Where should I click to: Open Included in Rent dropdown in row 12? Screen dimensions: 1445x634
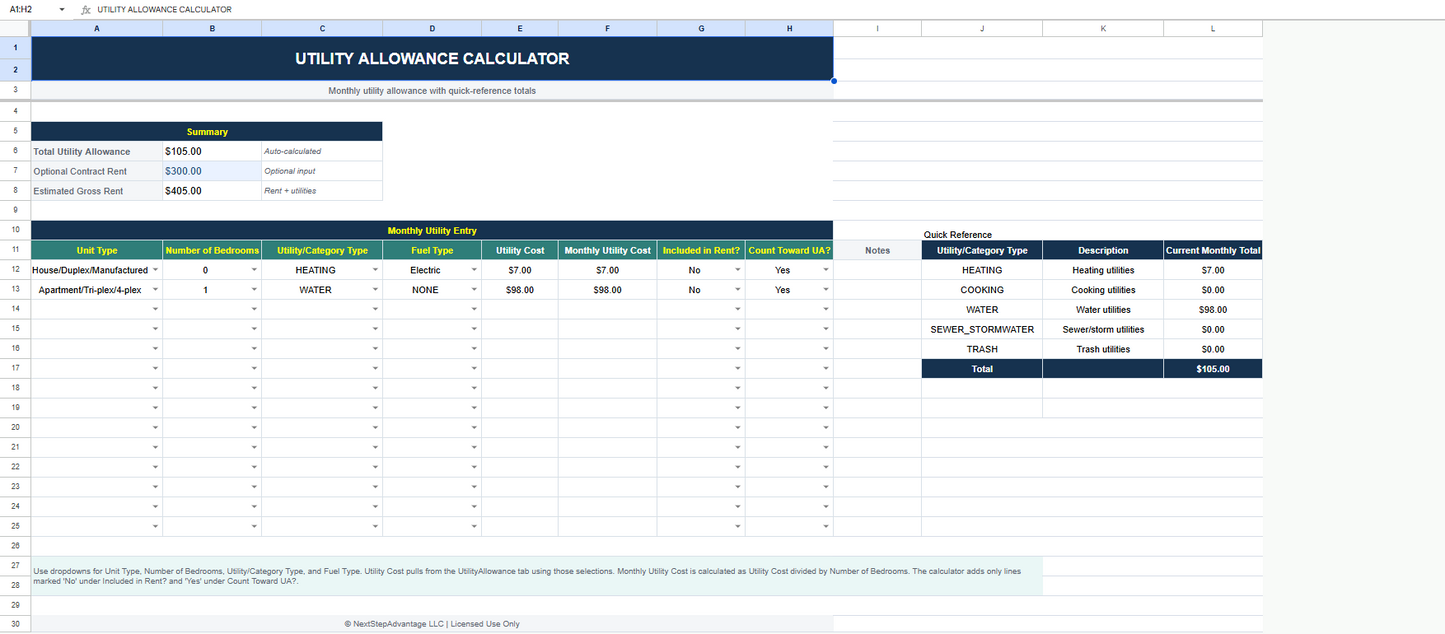tap(738, 270)
